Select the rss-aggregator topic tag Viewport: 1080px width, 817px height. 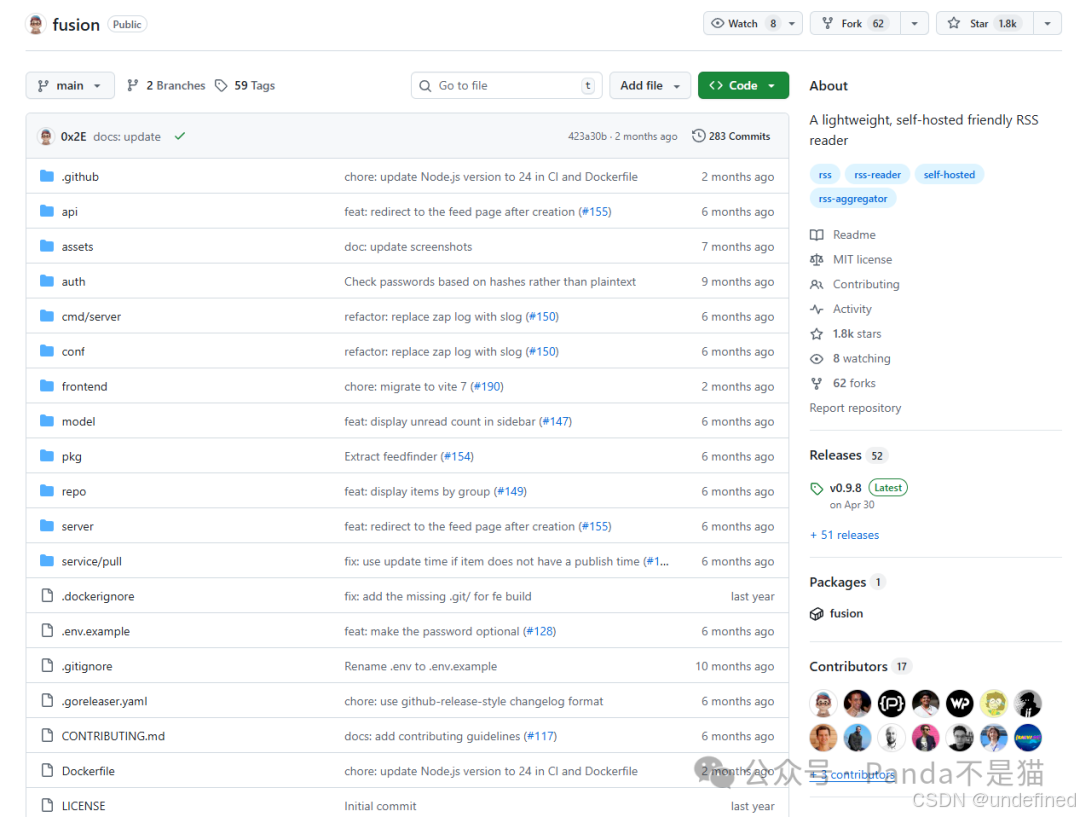[x=853, y=199]
